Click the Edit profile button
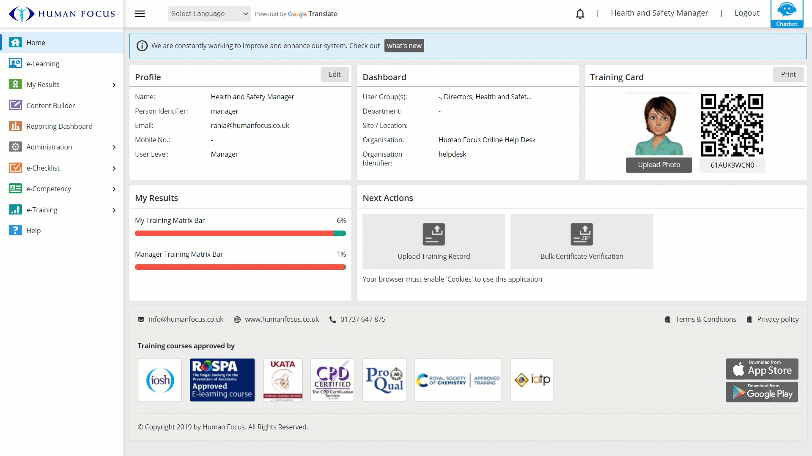This screenshot has width=812, height=456. click(x=335, y=75)
